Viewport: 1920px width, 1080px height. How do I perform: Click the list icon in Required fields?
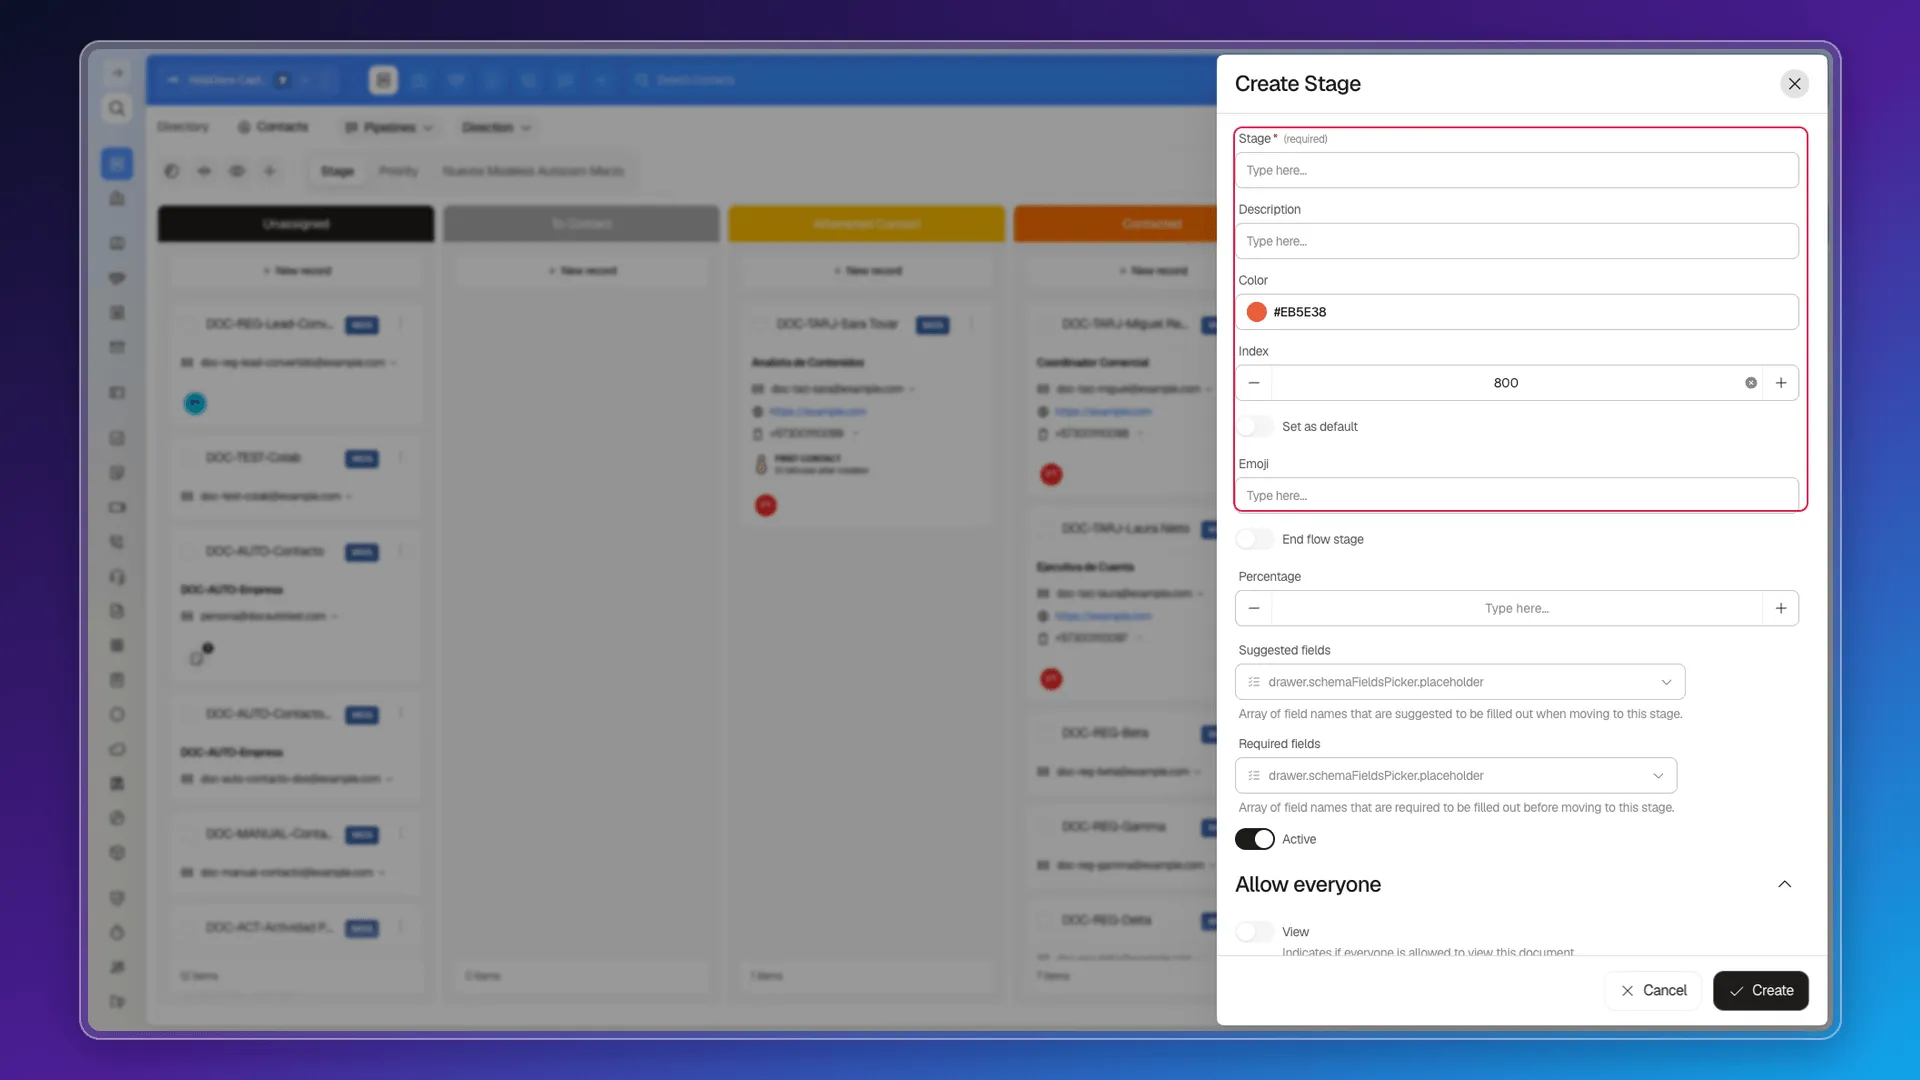click(1254, 776)
